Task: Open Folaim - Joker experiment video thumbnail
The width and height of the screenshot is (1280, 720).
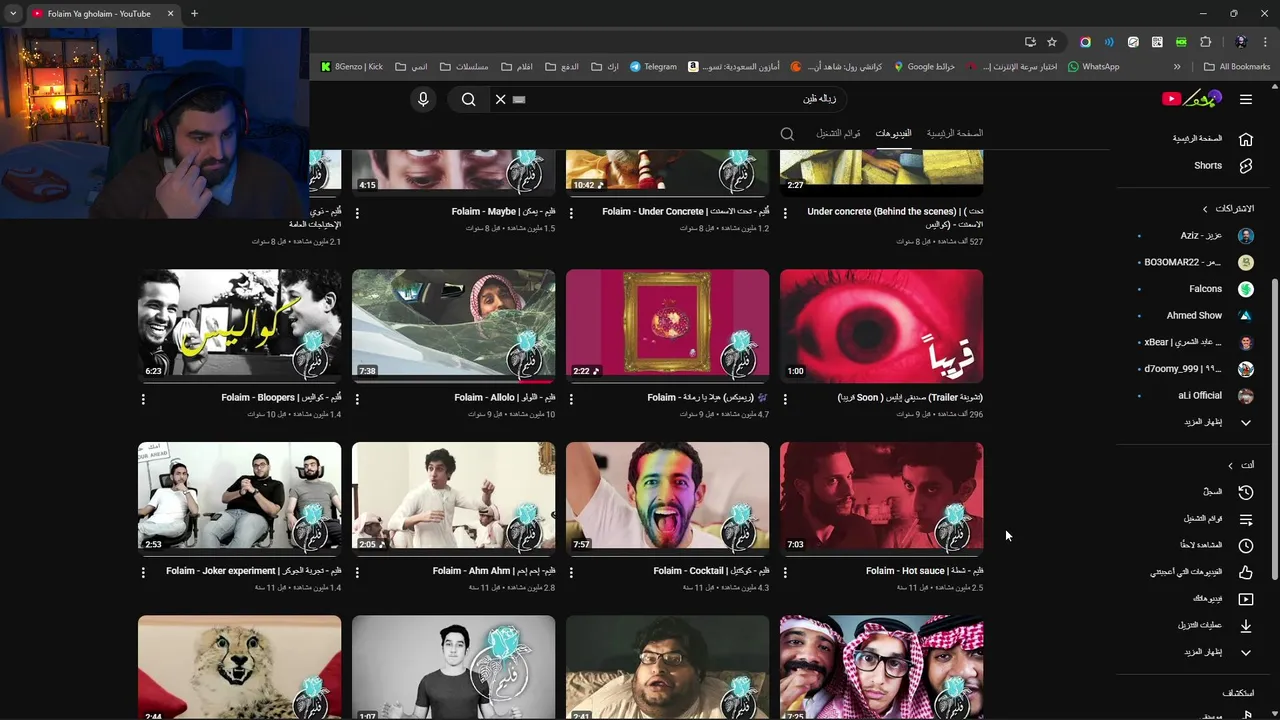Action: (240, 499)
